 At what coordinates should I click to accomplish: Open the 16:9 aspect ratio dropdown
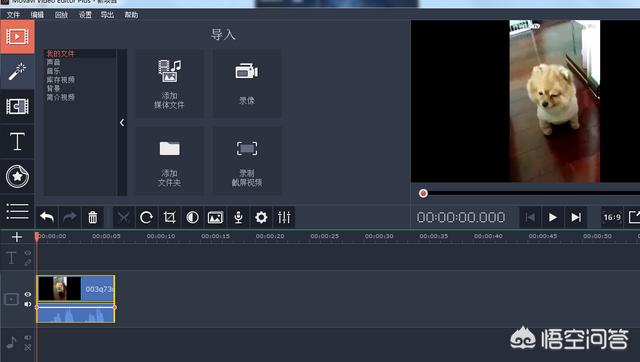(x=612, y=218)
